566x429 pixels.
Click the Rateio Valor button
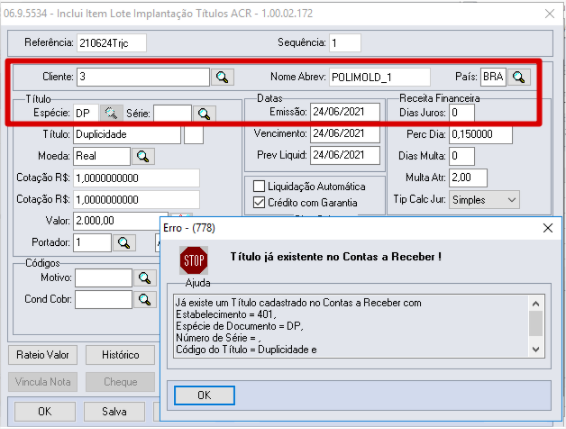[43, 355]
